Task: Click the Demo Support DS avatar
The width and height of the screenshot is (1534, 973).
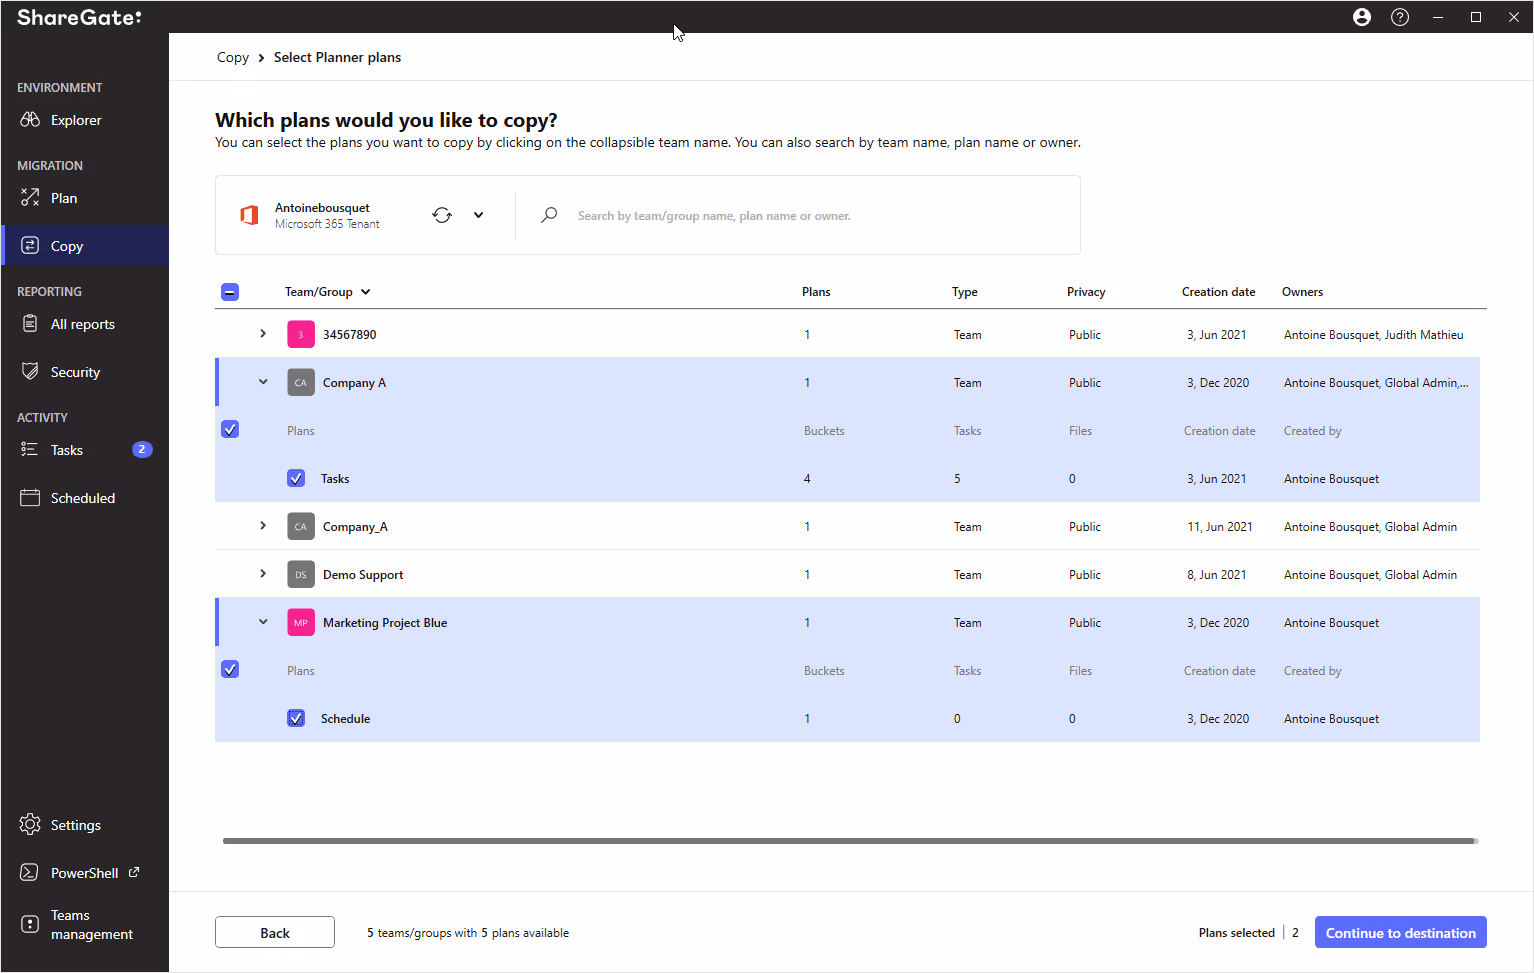Action: 301,574
